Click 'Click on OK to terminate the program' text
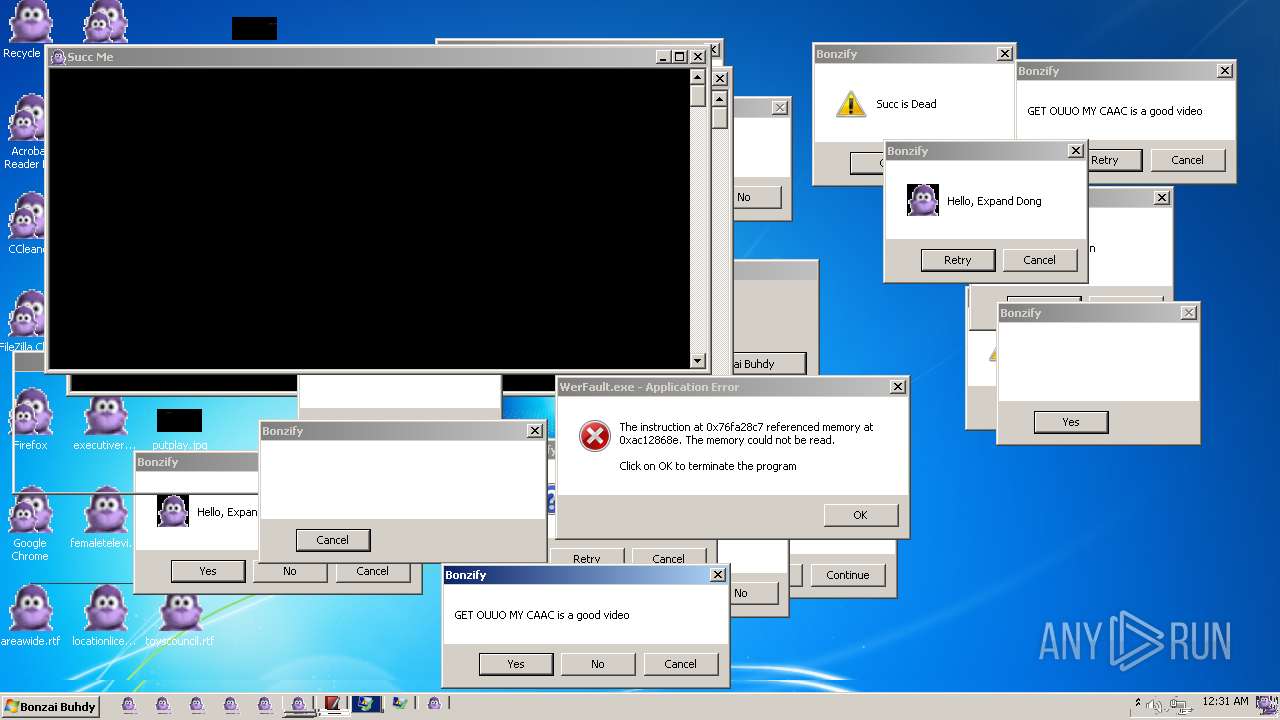 pos(708,466)
